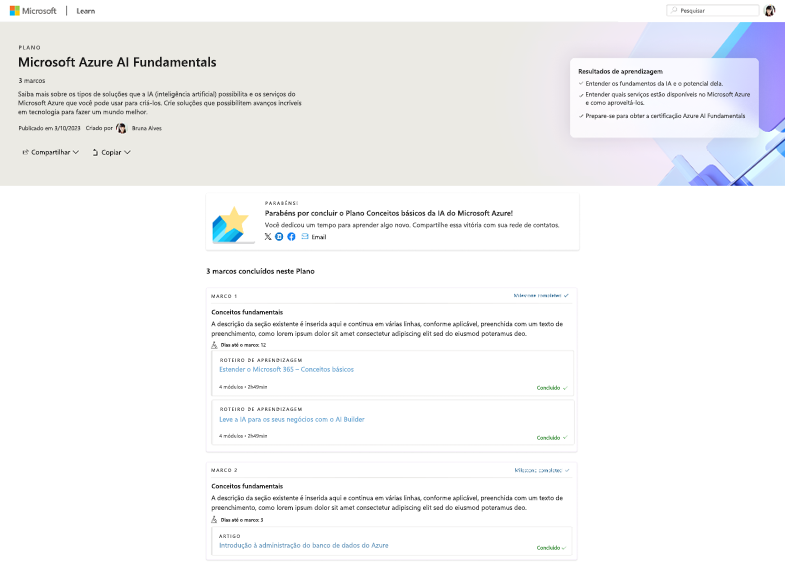The width and height of the screenshot is (785, 579).
Task: Share on X (Twitter) icon
Action: [268, 236]
